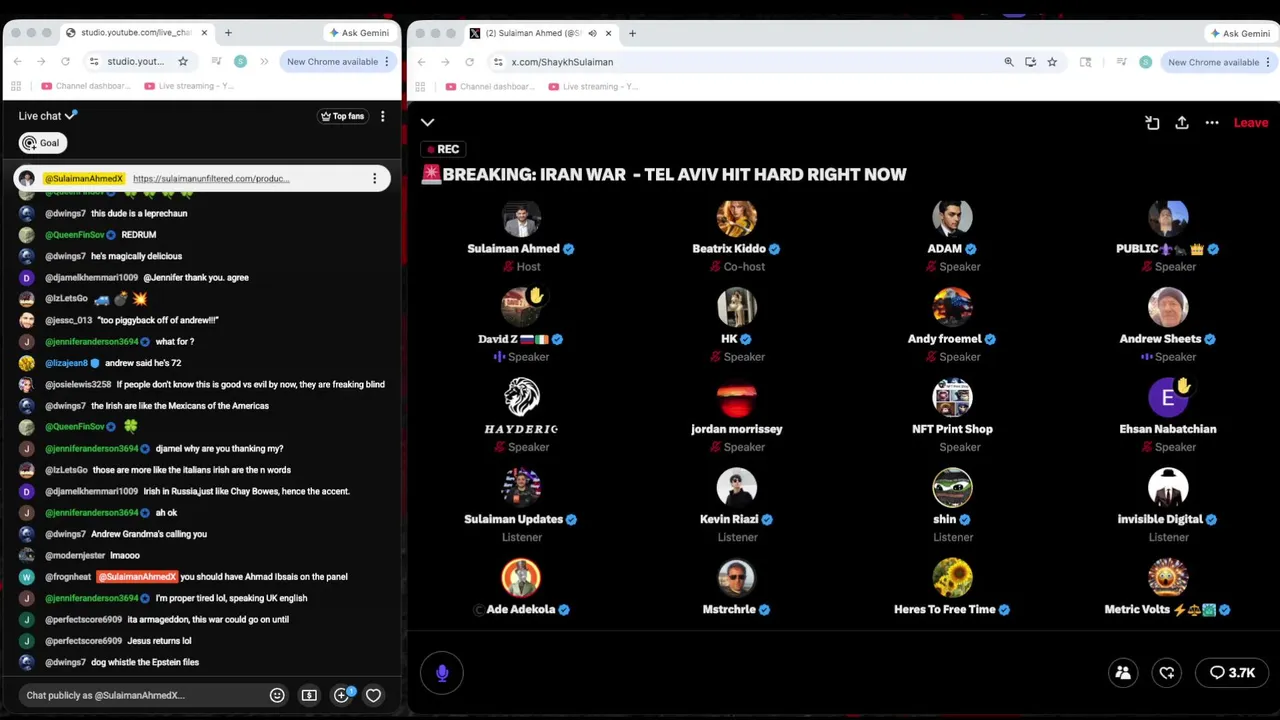Open Andrew Sheets speaker avatar
The height and width of the screenshot is (720, 1280).
coord(1168,307)
